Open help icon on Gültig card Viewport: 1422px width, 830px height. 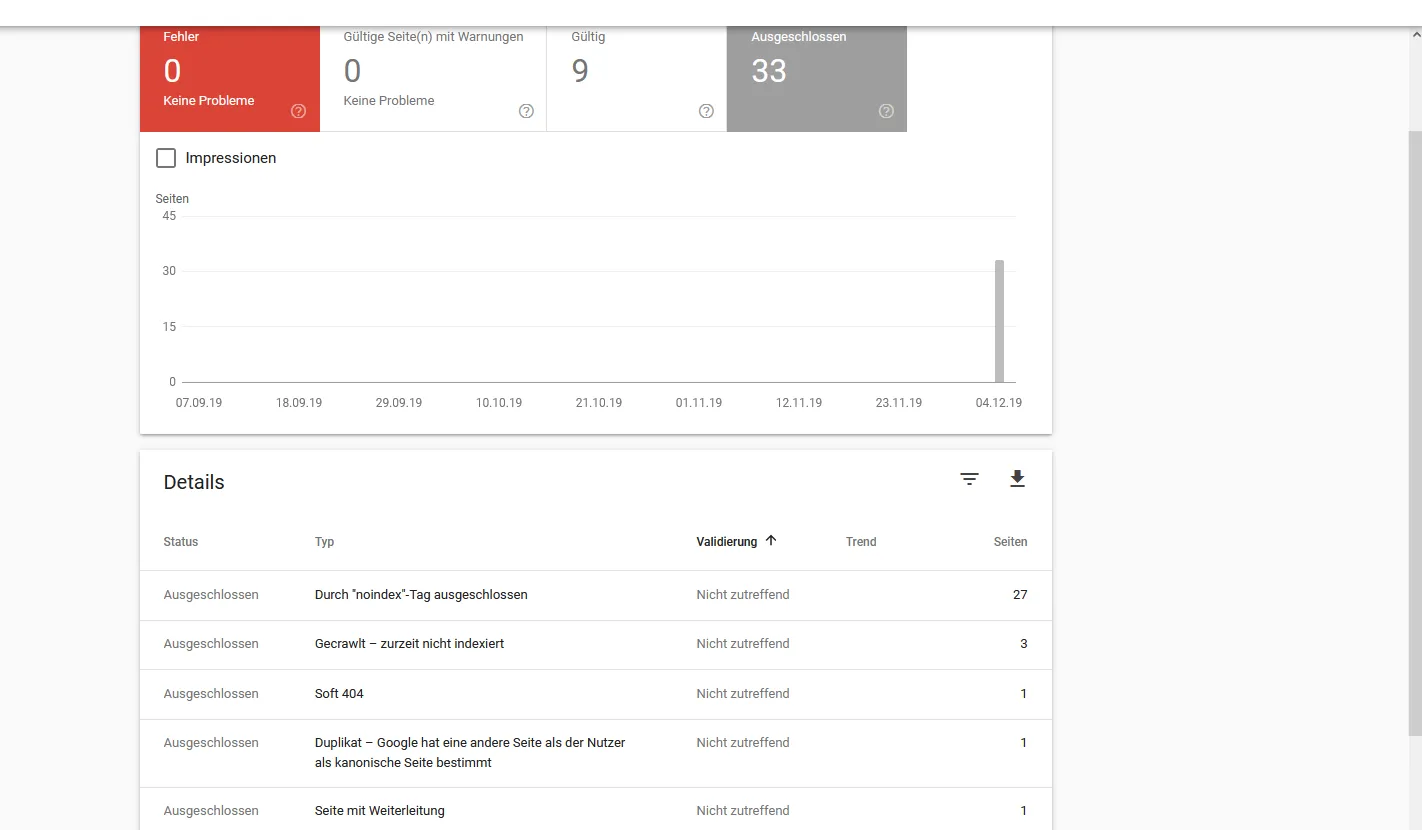pos(706,111)
